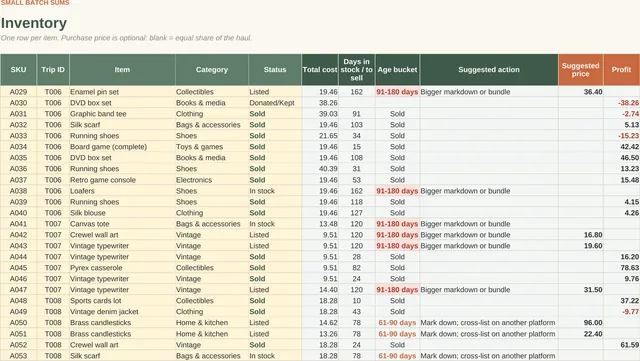Click suggested price 36.40
The width and height of the screenshot is (640, 361).
click(x=580, y=92)
